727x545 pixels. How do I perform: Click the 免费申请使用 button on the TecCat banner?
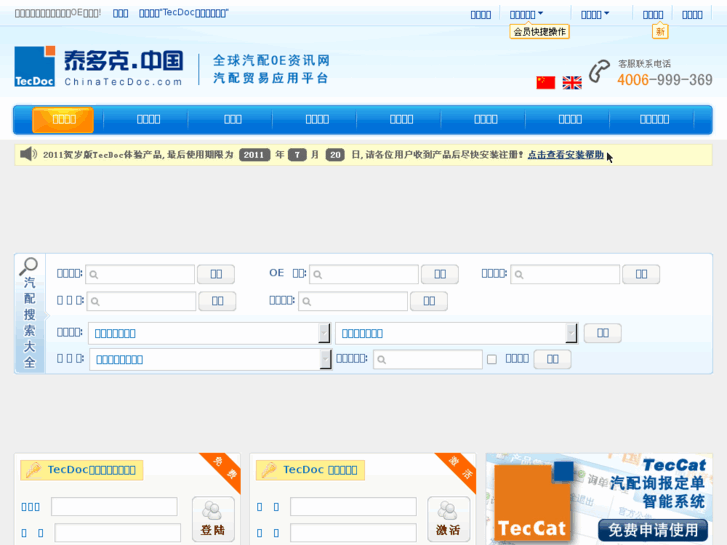tap(653, 530)
